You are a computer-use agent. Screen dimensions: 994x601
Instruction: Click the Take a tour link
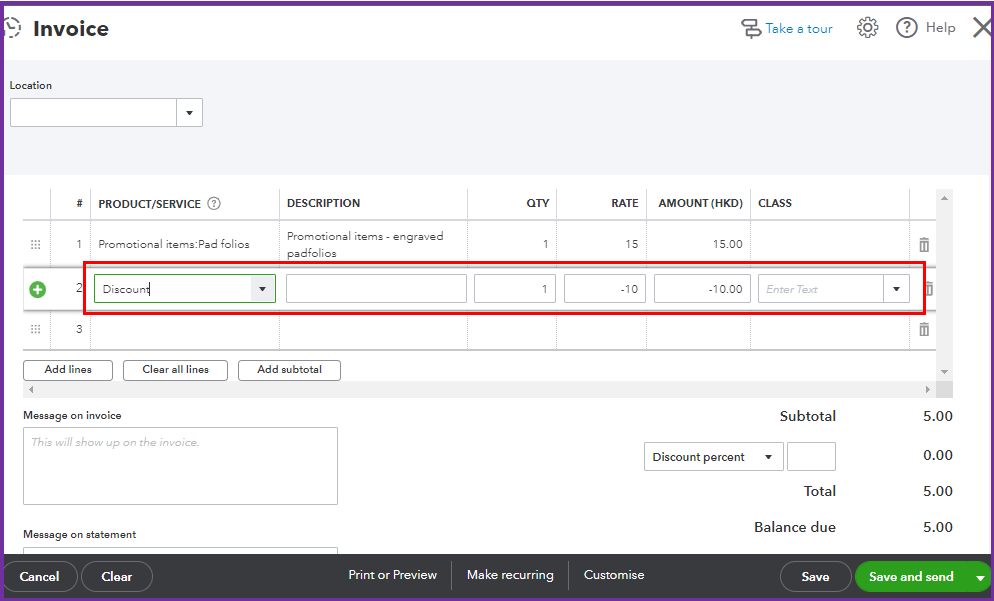(799, 29)
